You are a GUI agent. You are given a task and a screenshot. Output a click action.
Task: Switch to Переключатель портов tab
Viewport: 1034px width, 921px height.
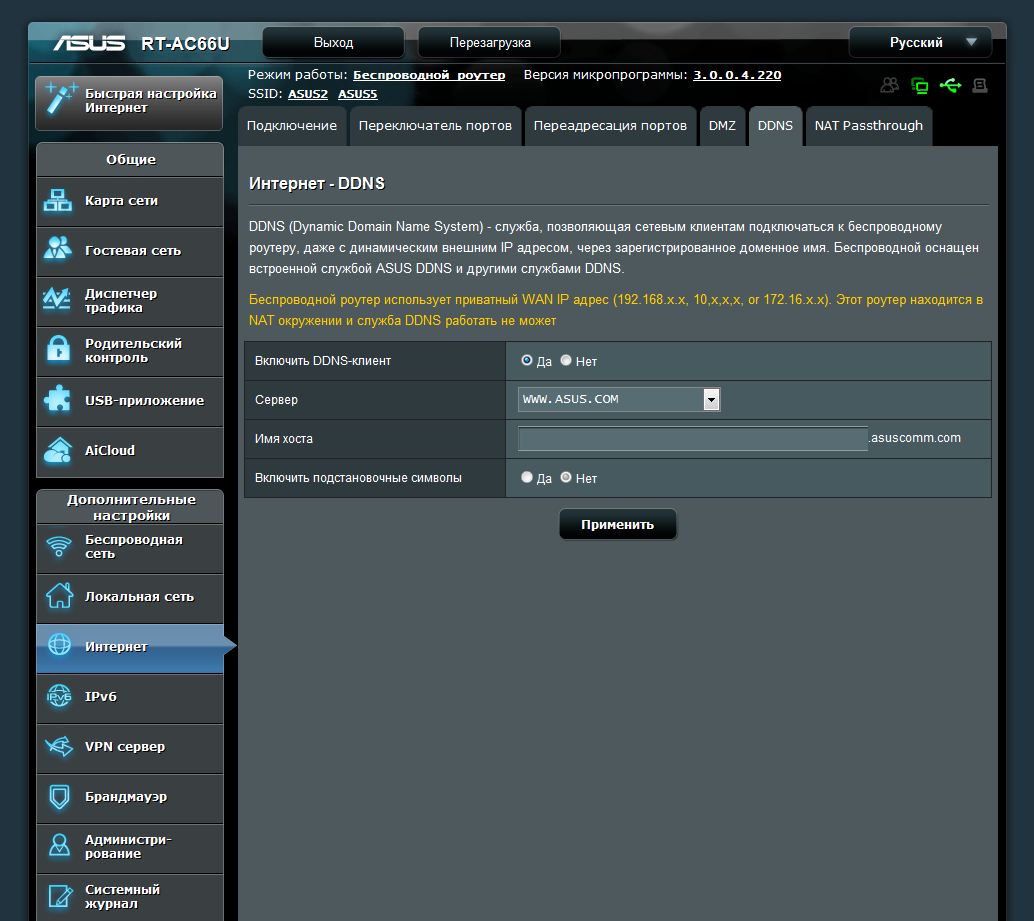[x=435, y=126]
